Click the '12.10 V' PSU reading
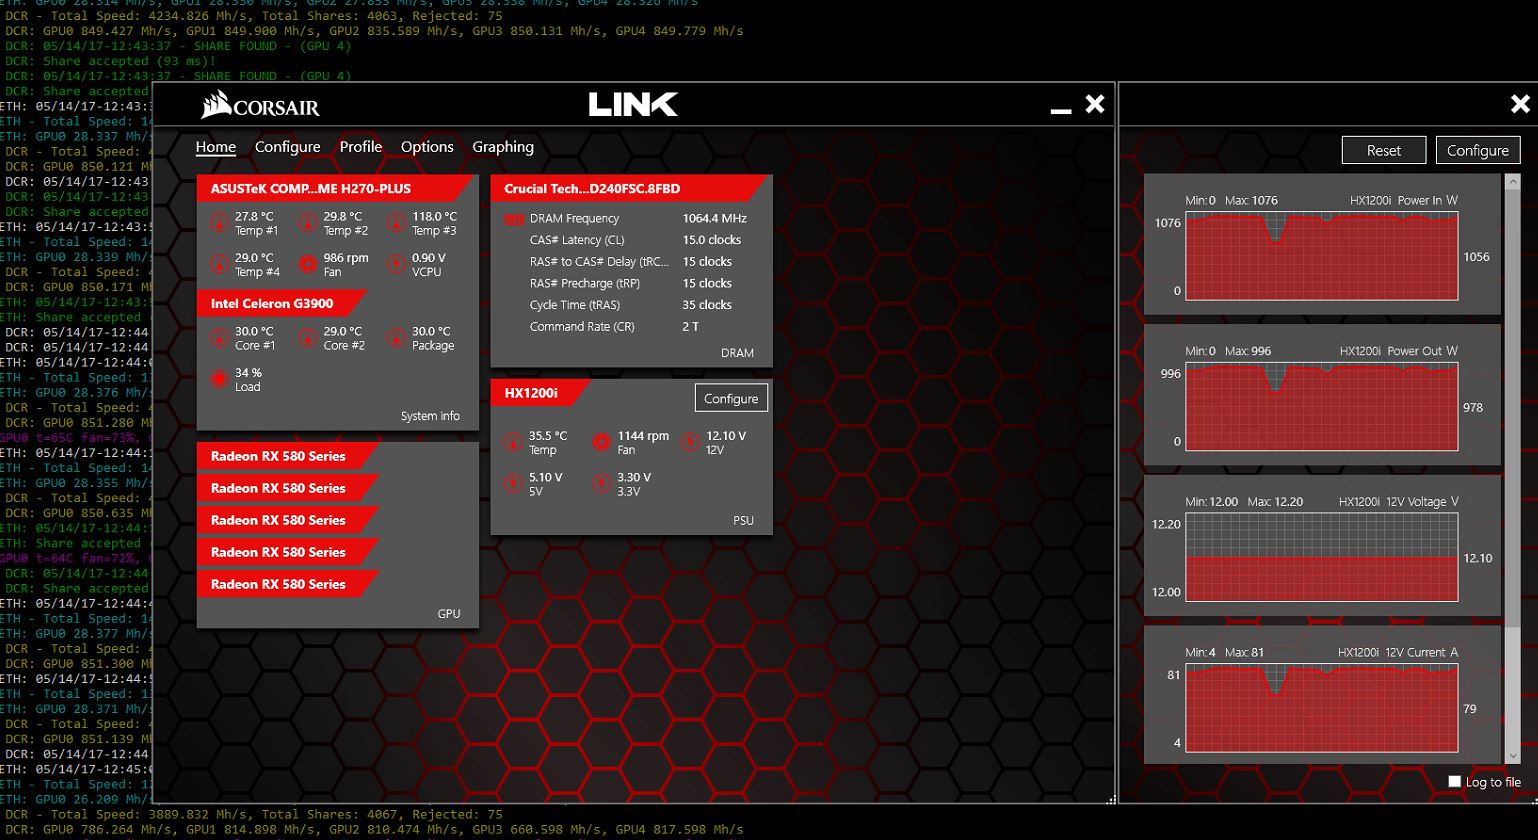This screenshot has height=840, width=1538. [x=726, y=436]
